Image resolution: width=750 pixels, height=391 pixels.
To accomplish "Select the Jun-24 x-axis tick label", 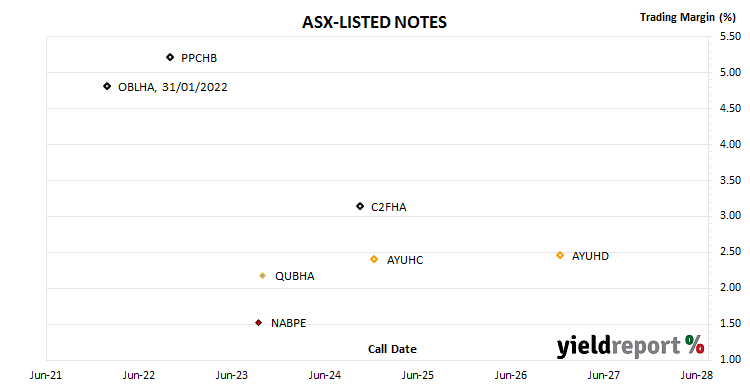I will tap(325, 375).
